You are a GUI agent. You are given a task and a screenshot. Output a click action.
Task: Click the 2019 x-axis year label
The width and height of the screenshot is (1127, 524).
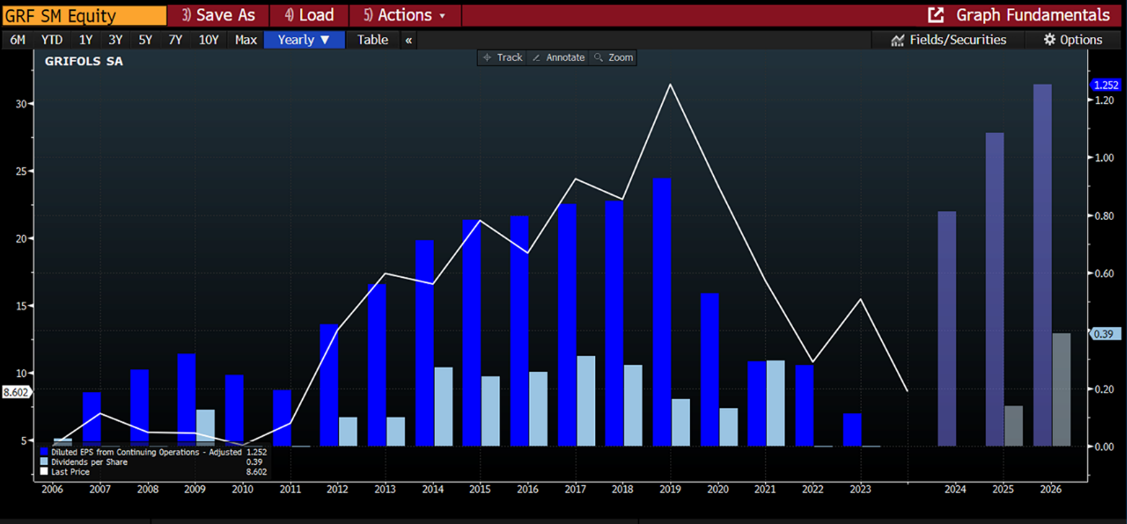pyautogui.click(x=670, y=488)
